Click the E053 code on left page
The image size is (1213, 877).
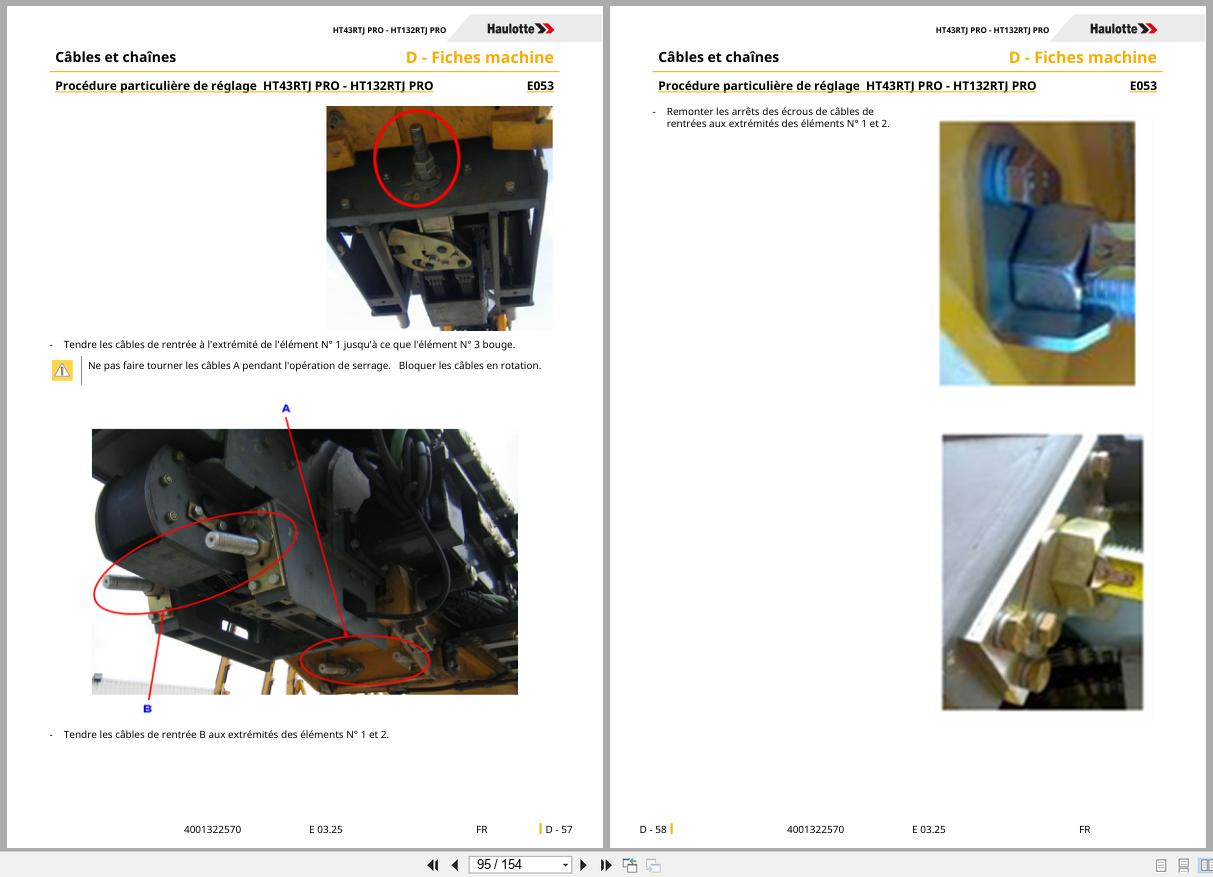click(x=540, y=86)
